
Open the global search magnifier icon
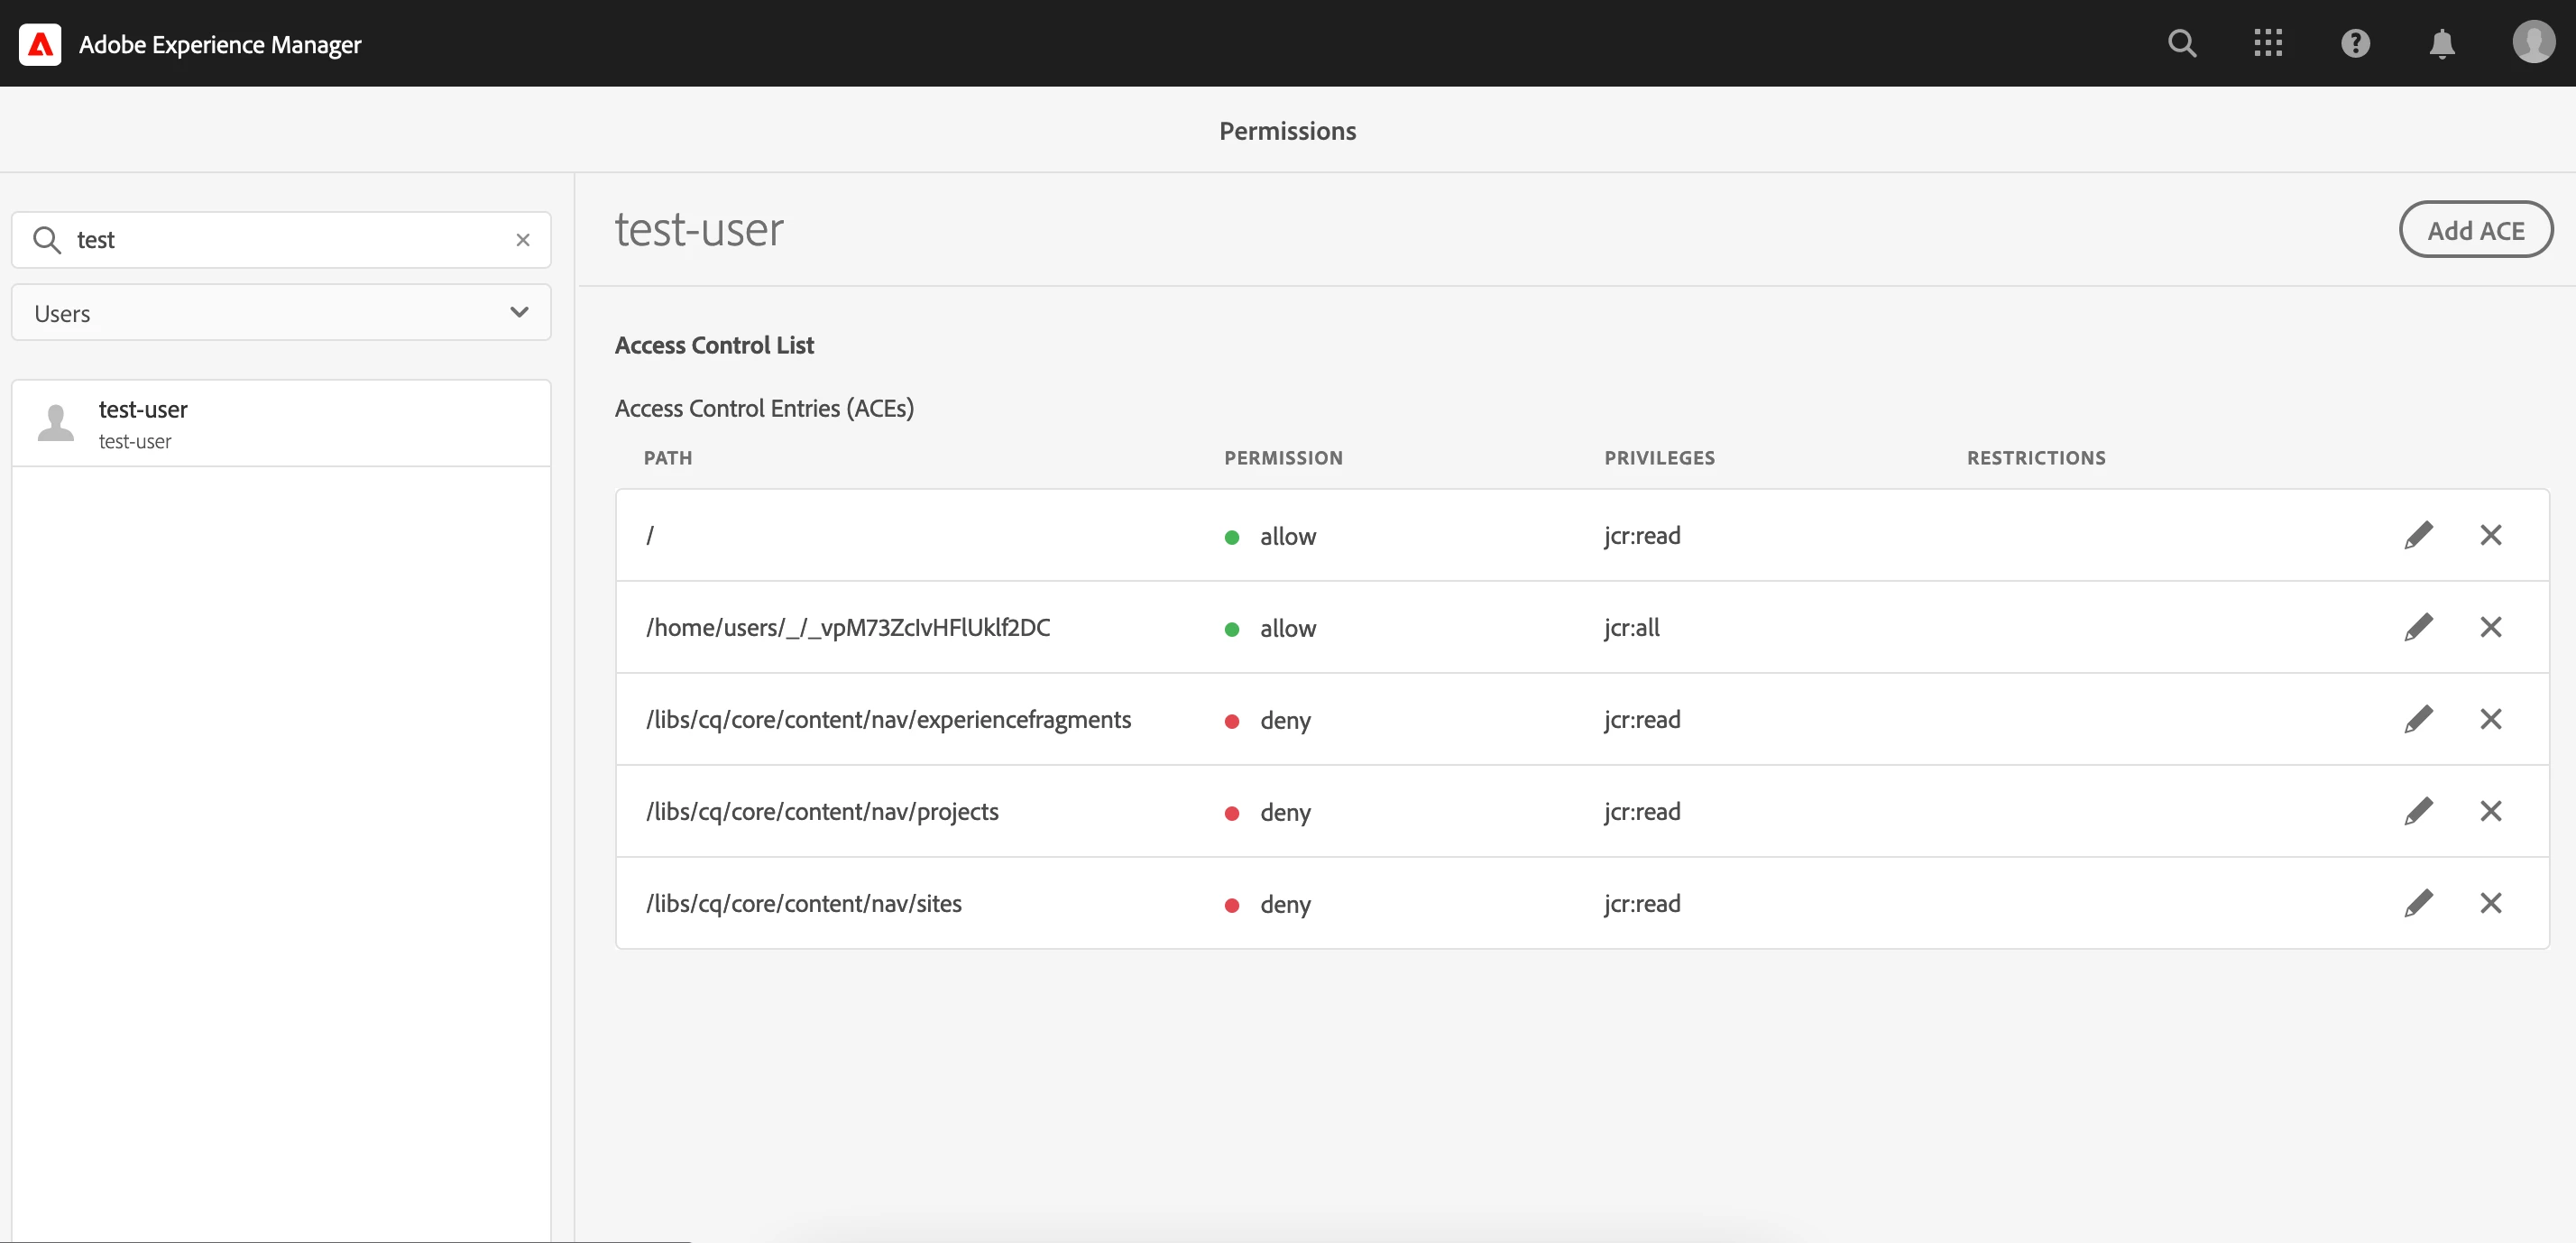click(2182, 43)
